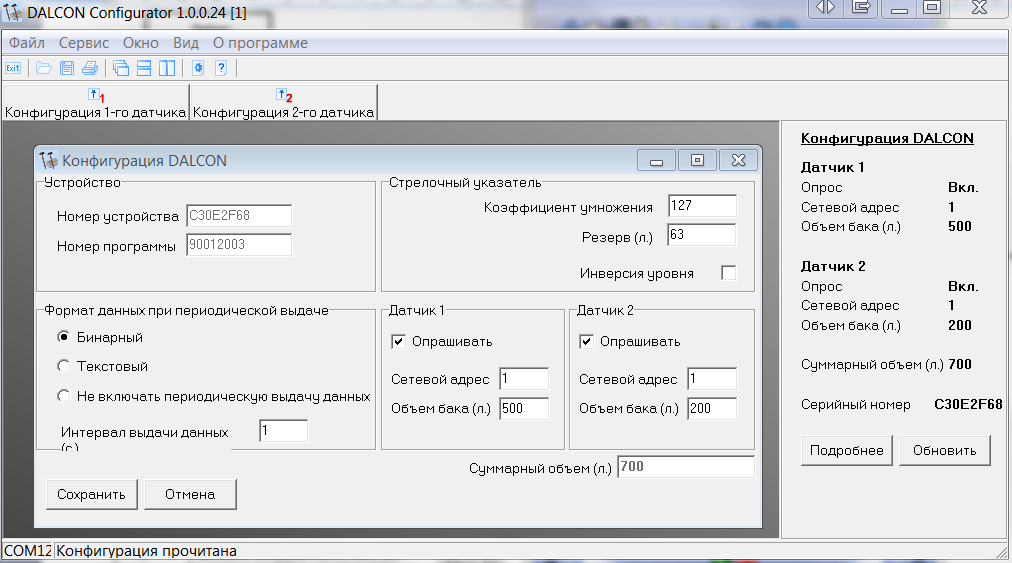Click the Сохранить button
The image size is (1012, 563).
(x=92, y=495)
